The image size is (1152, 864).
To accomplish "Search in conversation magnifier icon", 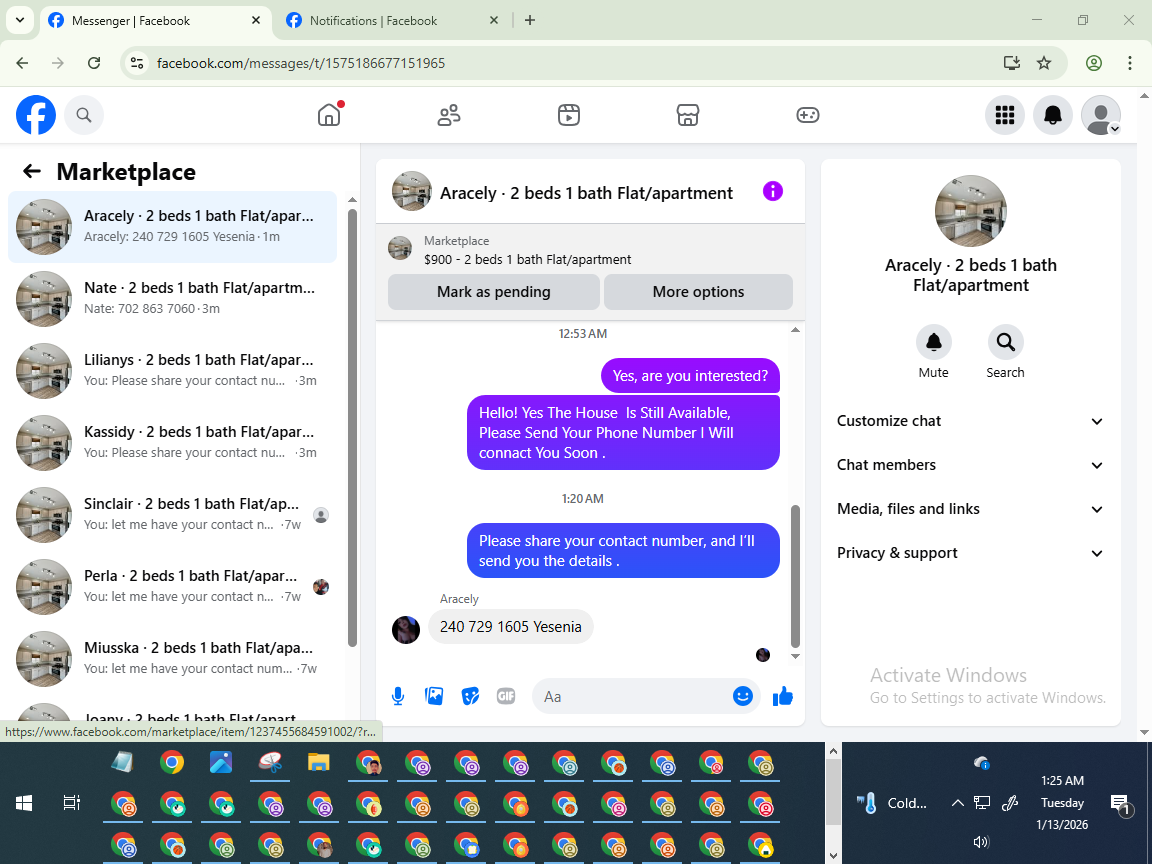I will (x=1005, y=342).
